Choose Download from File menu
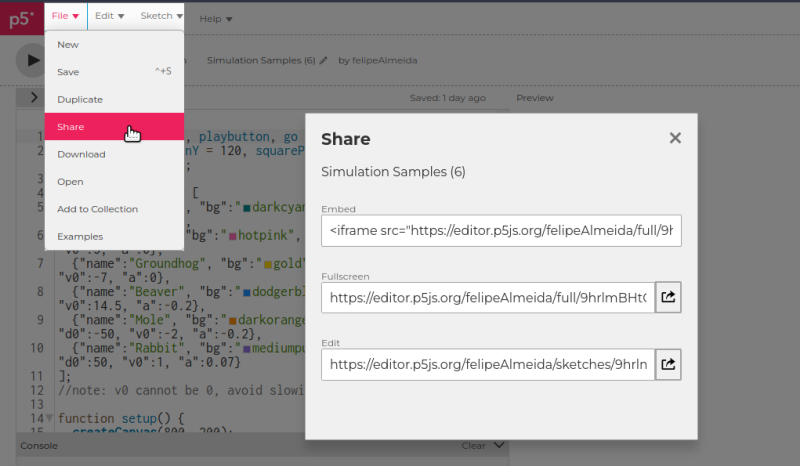 click(81, 154)
